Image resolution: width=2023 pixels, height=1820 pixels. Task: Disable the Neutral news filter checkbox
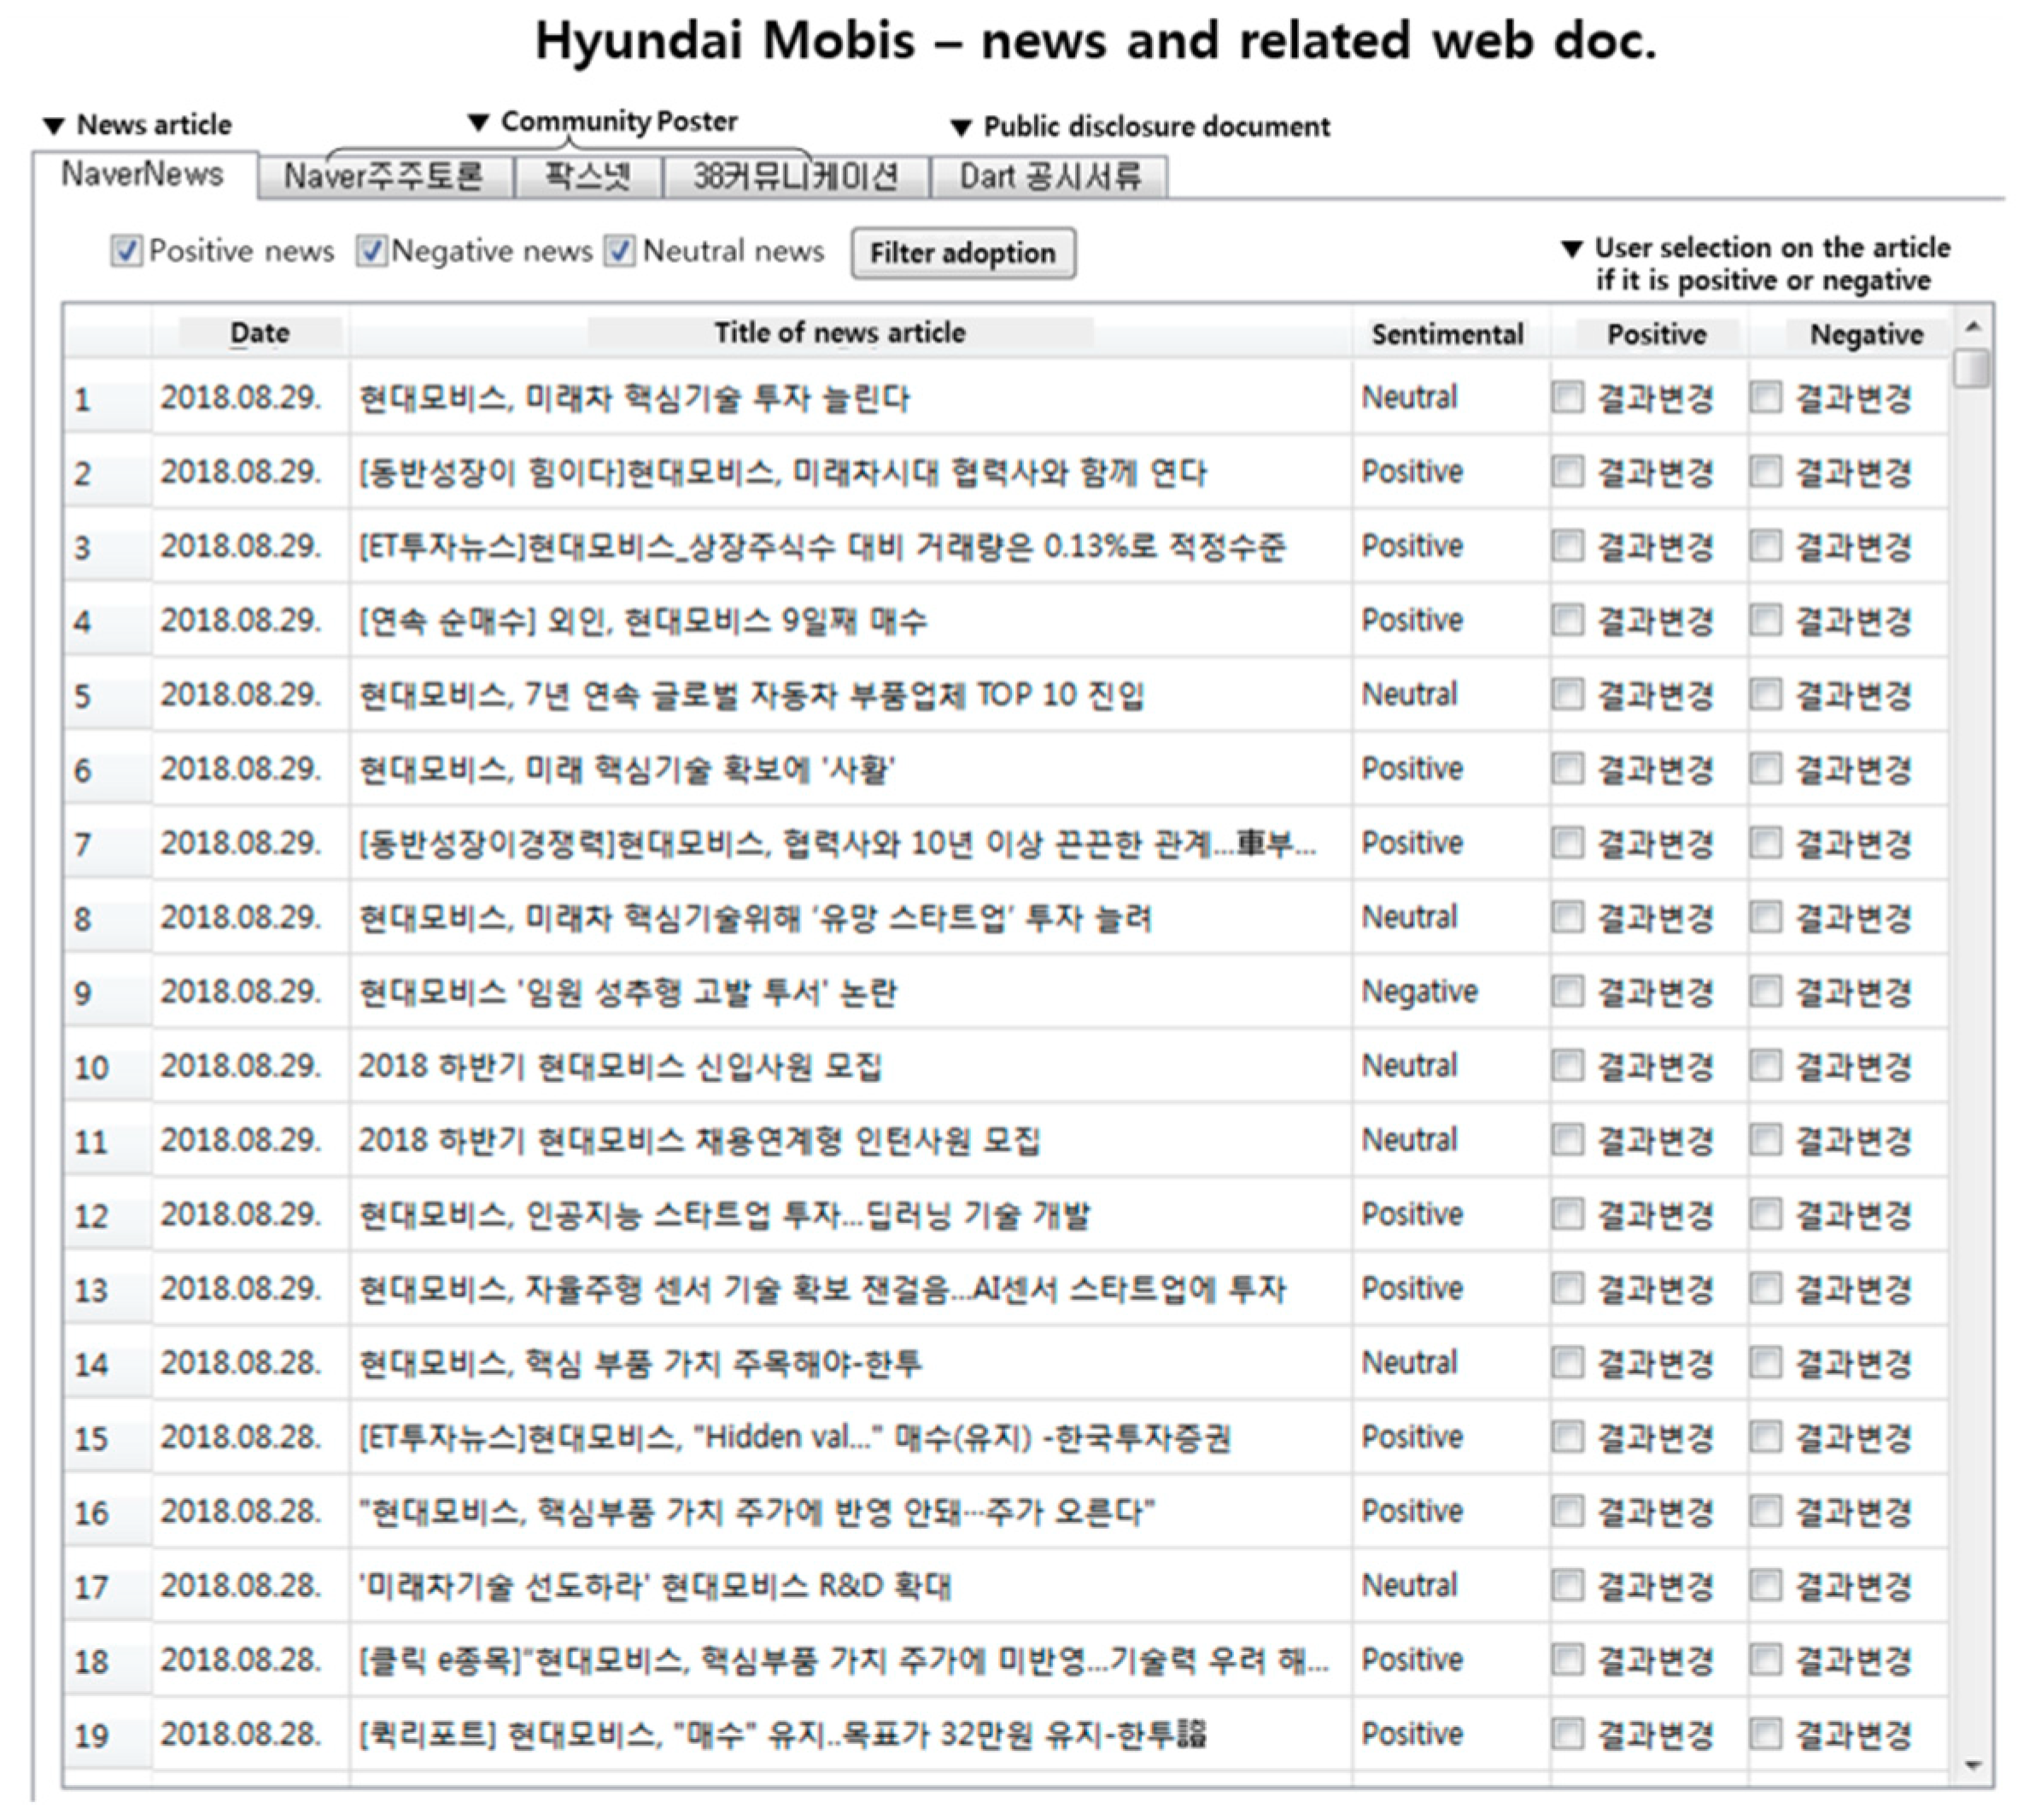pos(619,251)
